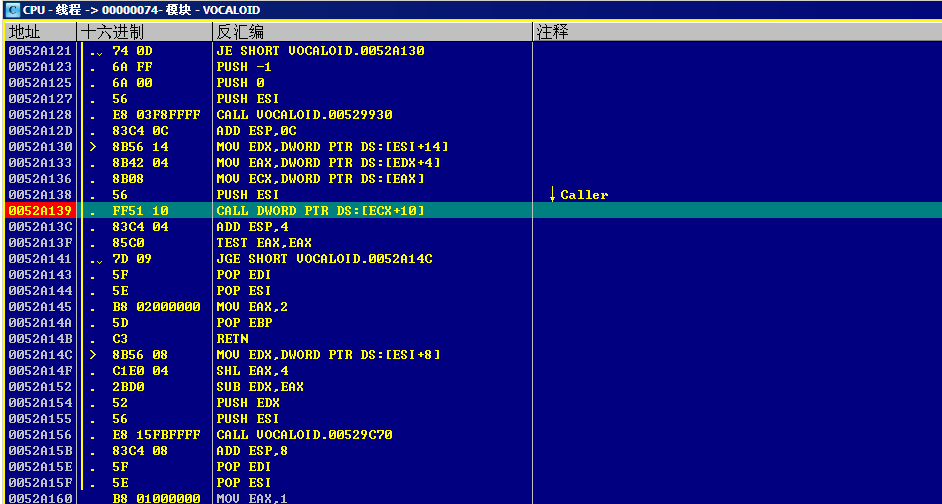Viewport: 942px width, 504px height.
Task: Click hex bytes B8 02000000
Action: (156, 307)
